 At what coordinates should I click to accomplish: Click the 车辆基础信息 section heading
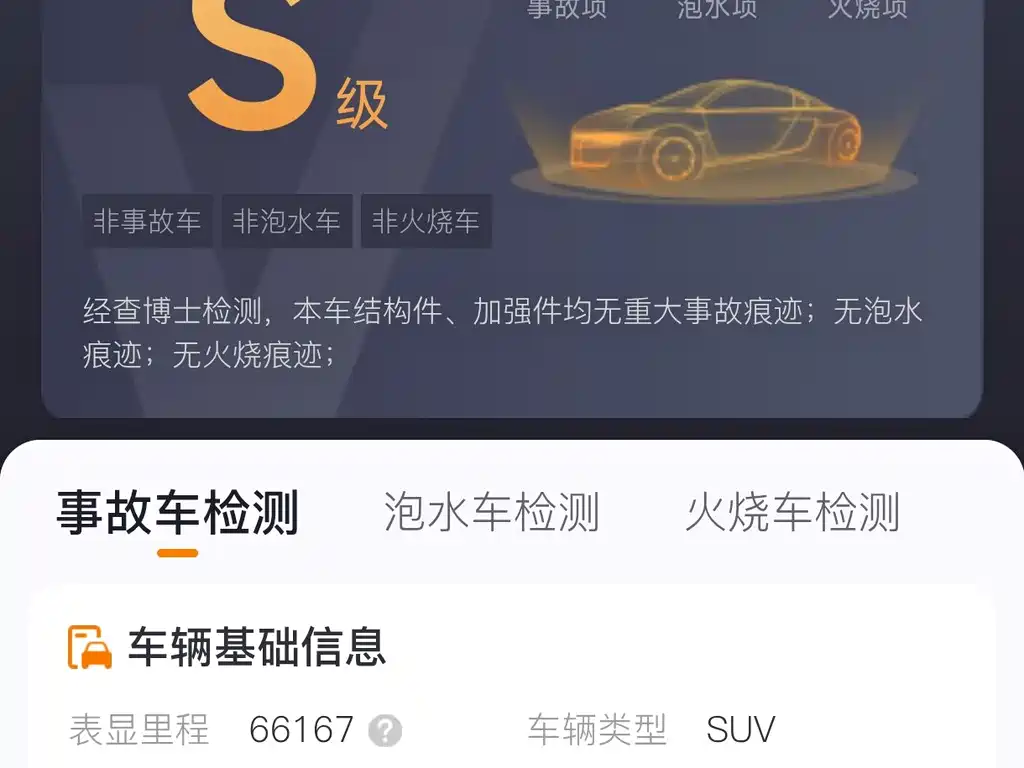pos(257,647)
